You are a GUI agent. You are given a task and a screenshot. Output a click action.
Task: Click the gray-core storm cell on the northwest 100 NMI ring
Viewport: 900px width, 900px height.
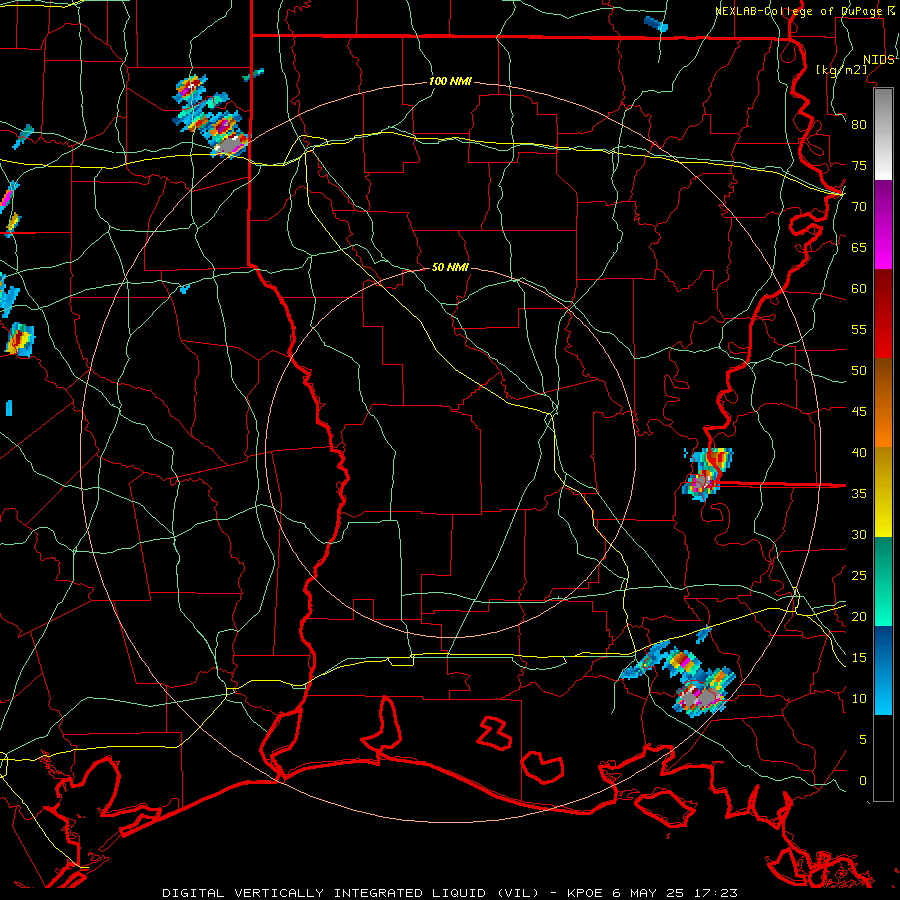(228, 145)
